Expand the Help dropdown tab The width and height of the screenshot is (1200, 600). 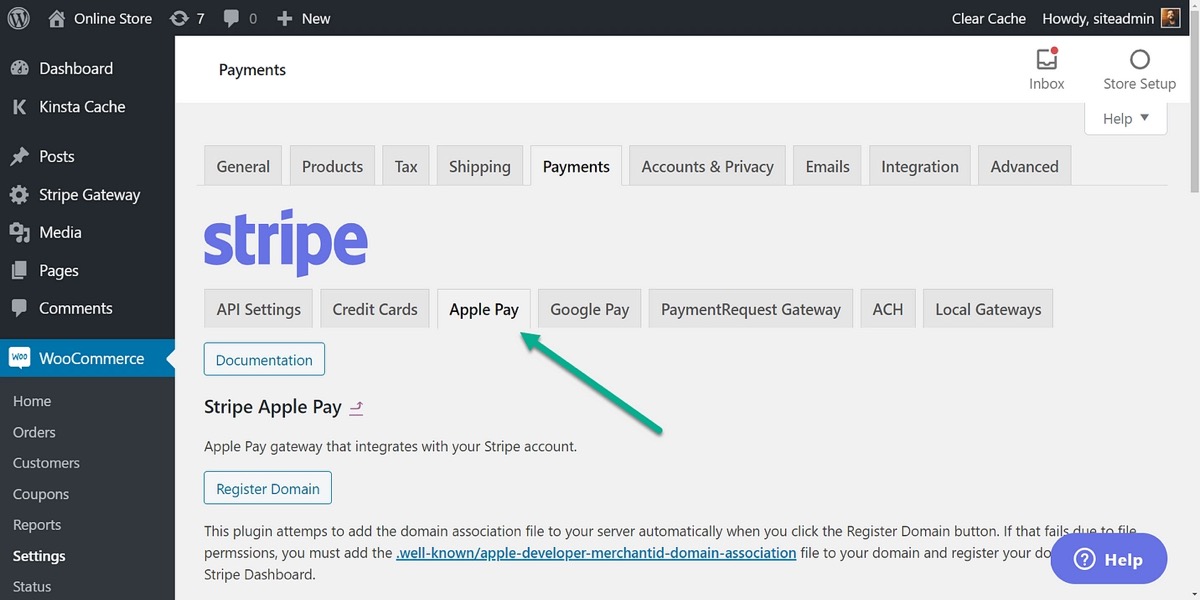click(1125, 118)
